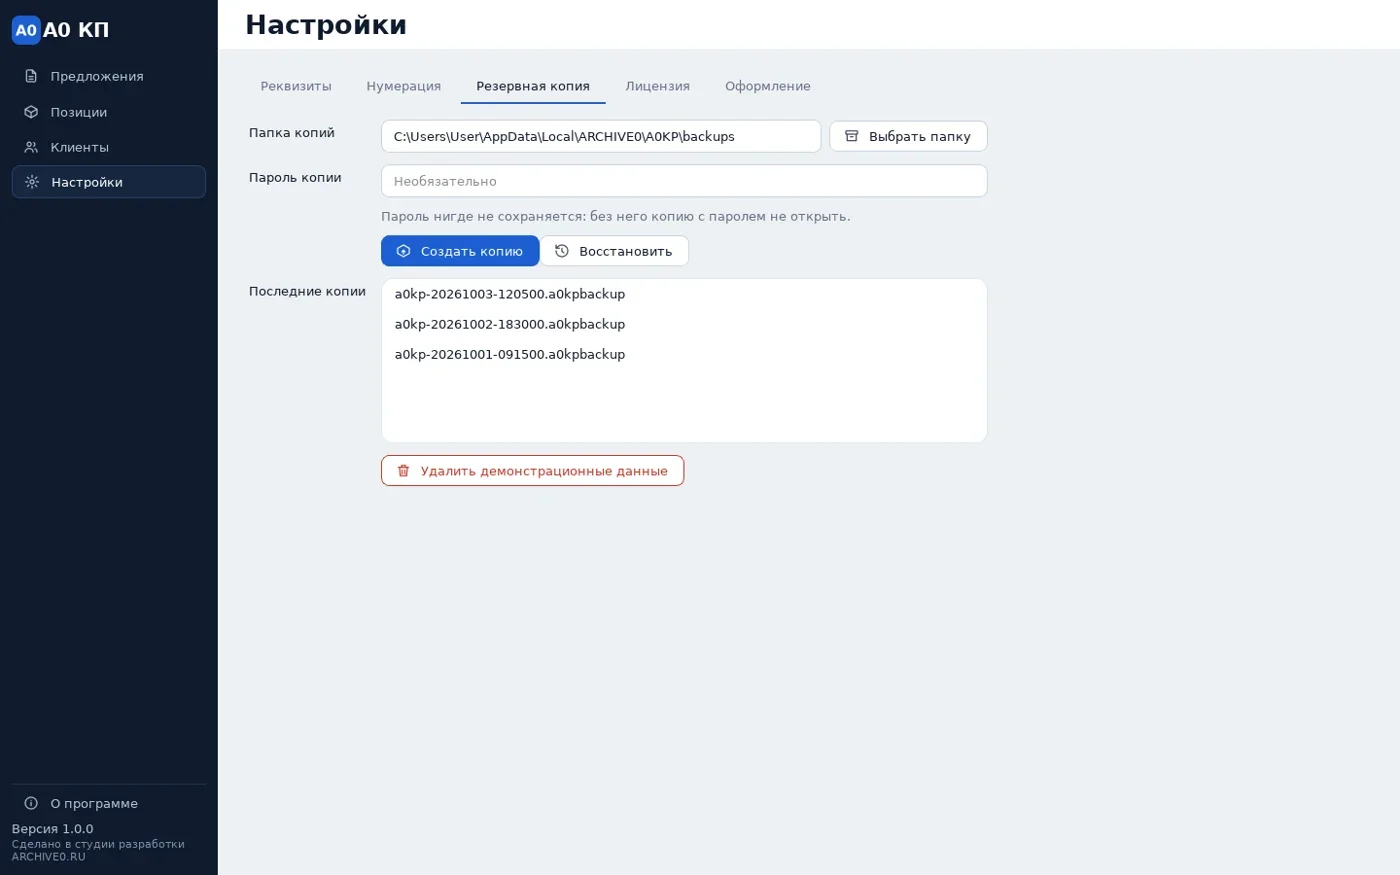
Task: Click the Версия 1.0.0 label
Action: (53, 829)
